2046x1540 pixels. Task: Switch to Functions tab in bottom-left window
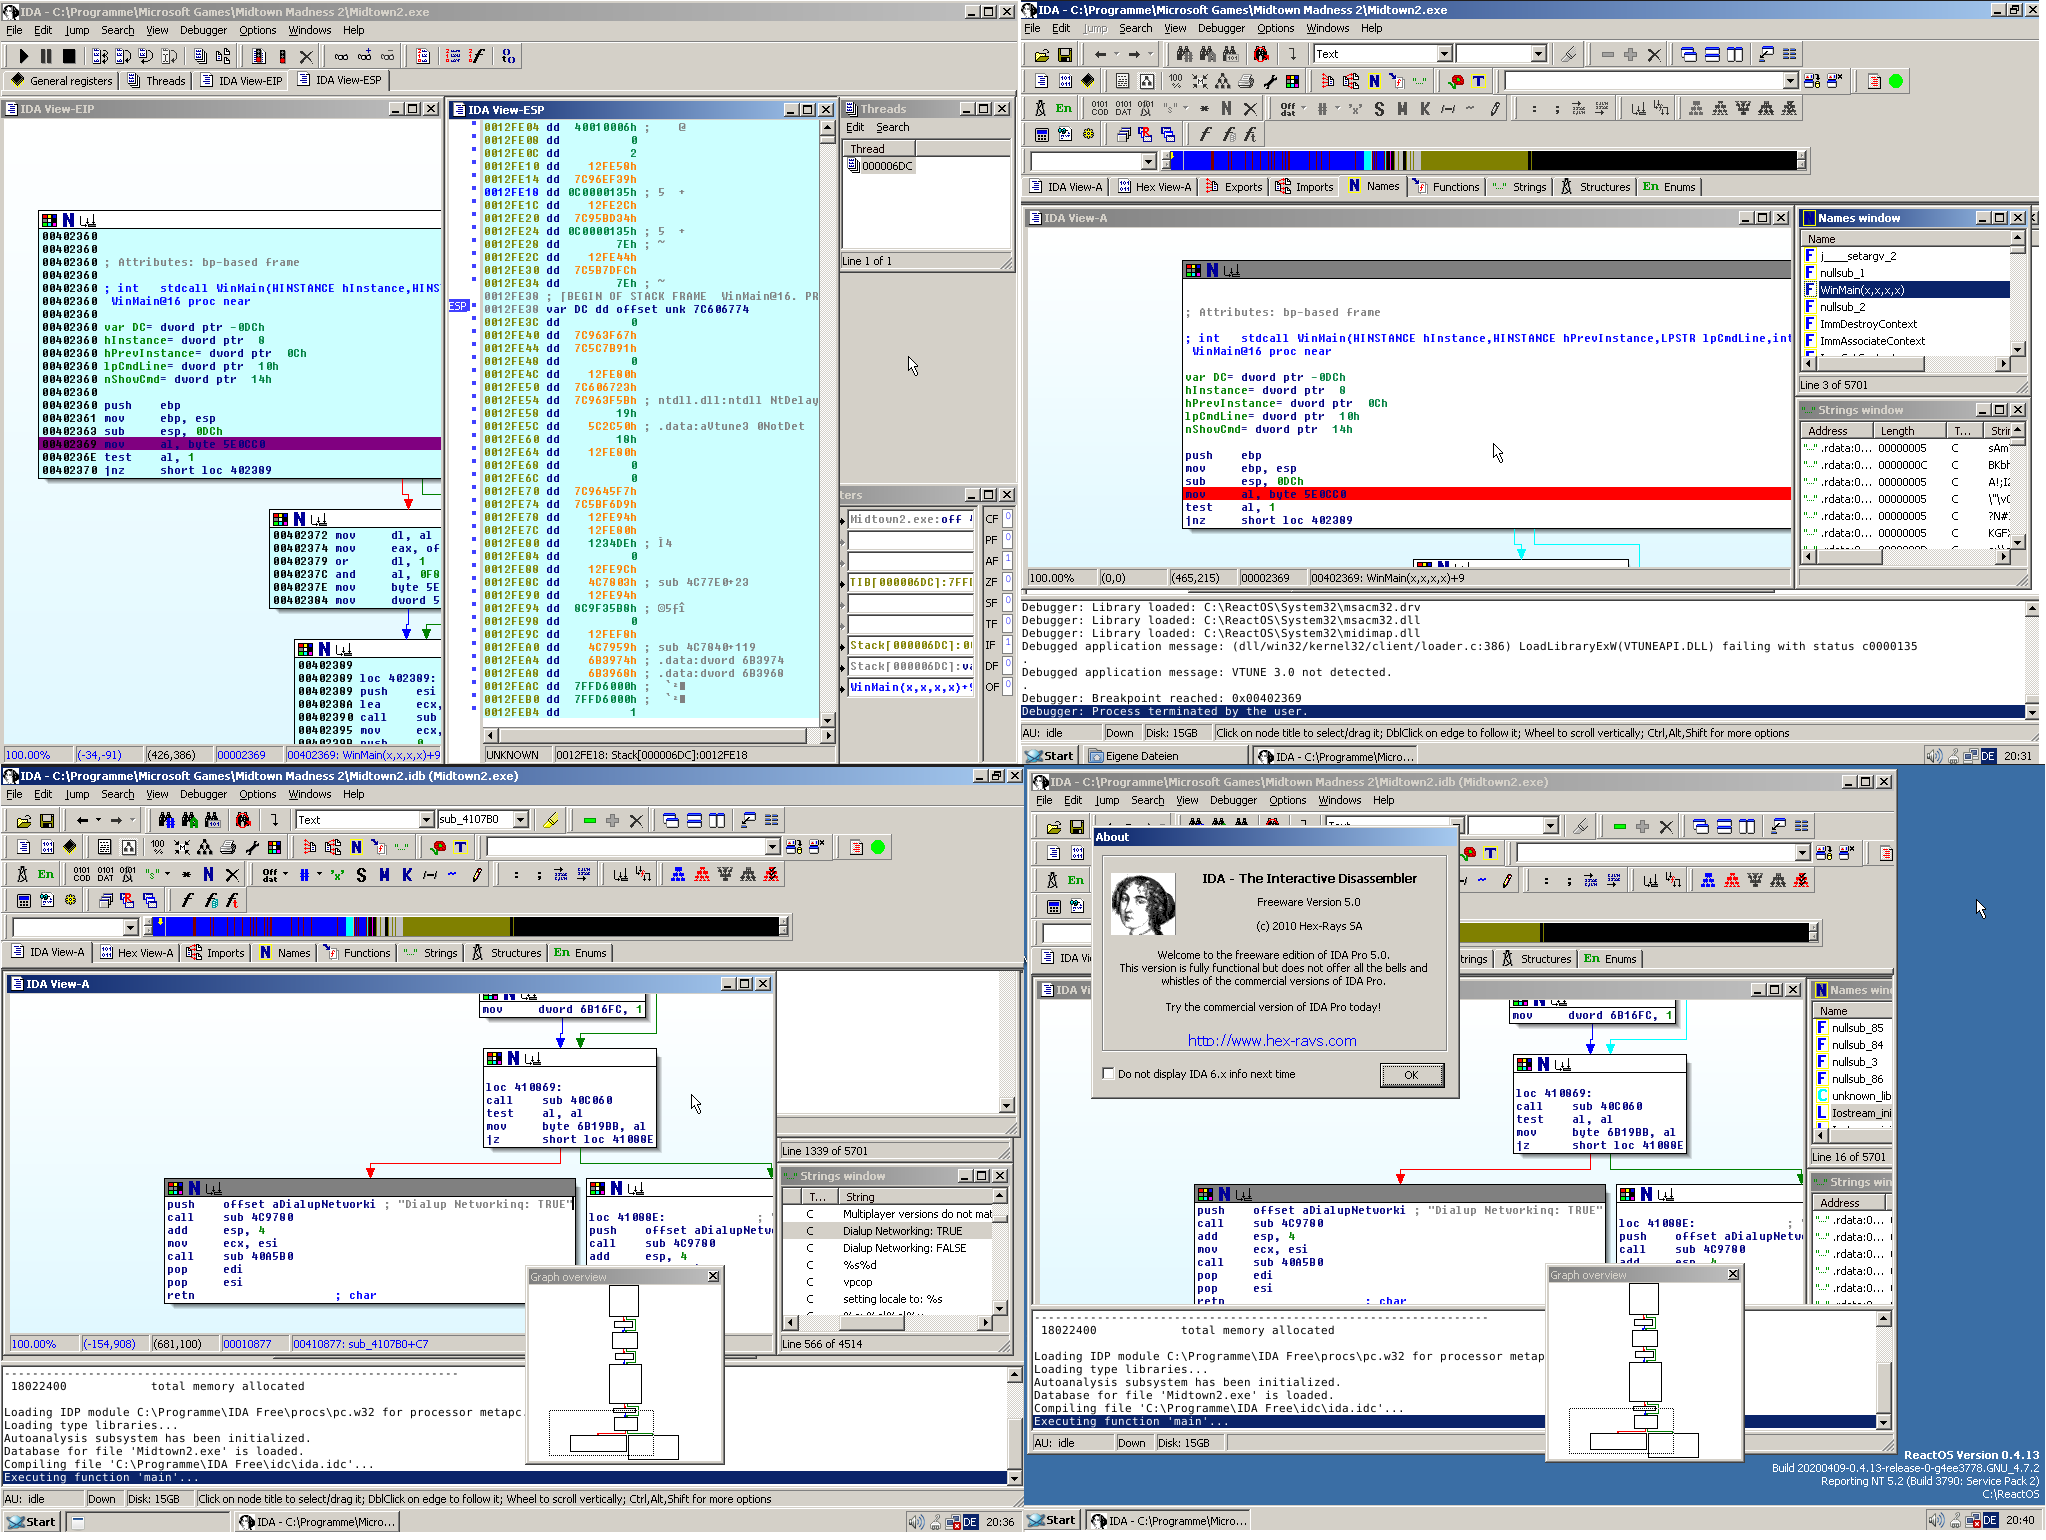(x=357, y=953)
